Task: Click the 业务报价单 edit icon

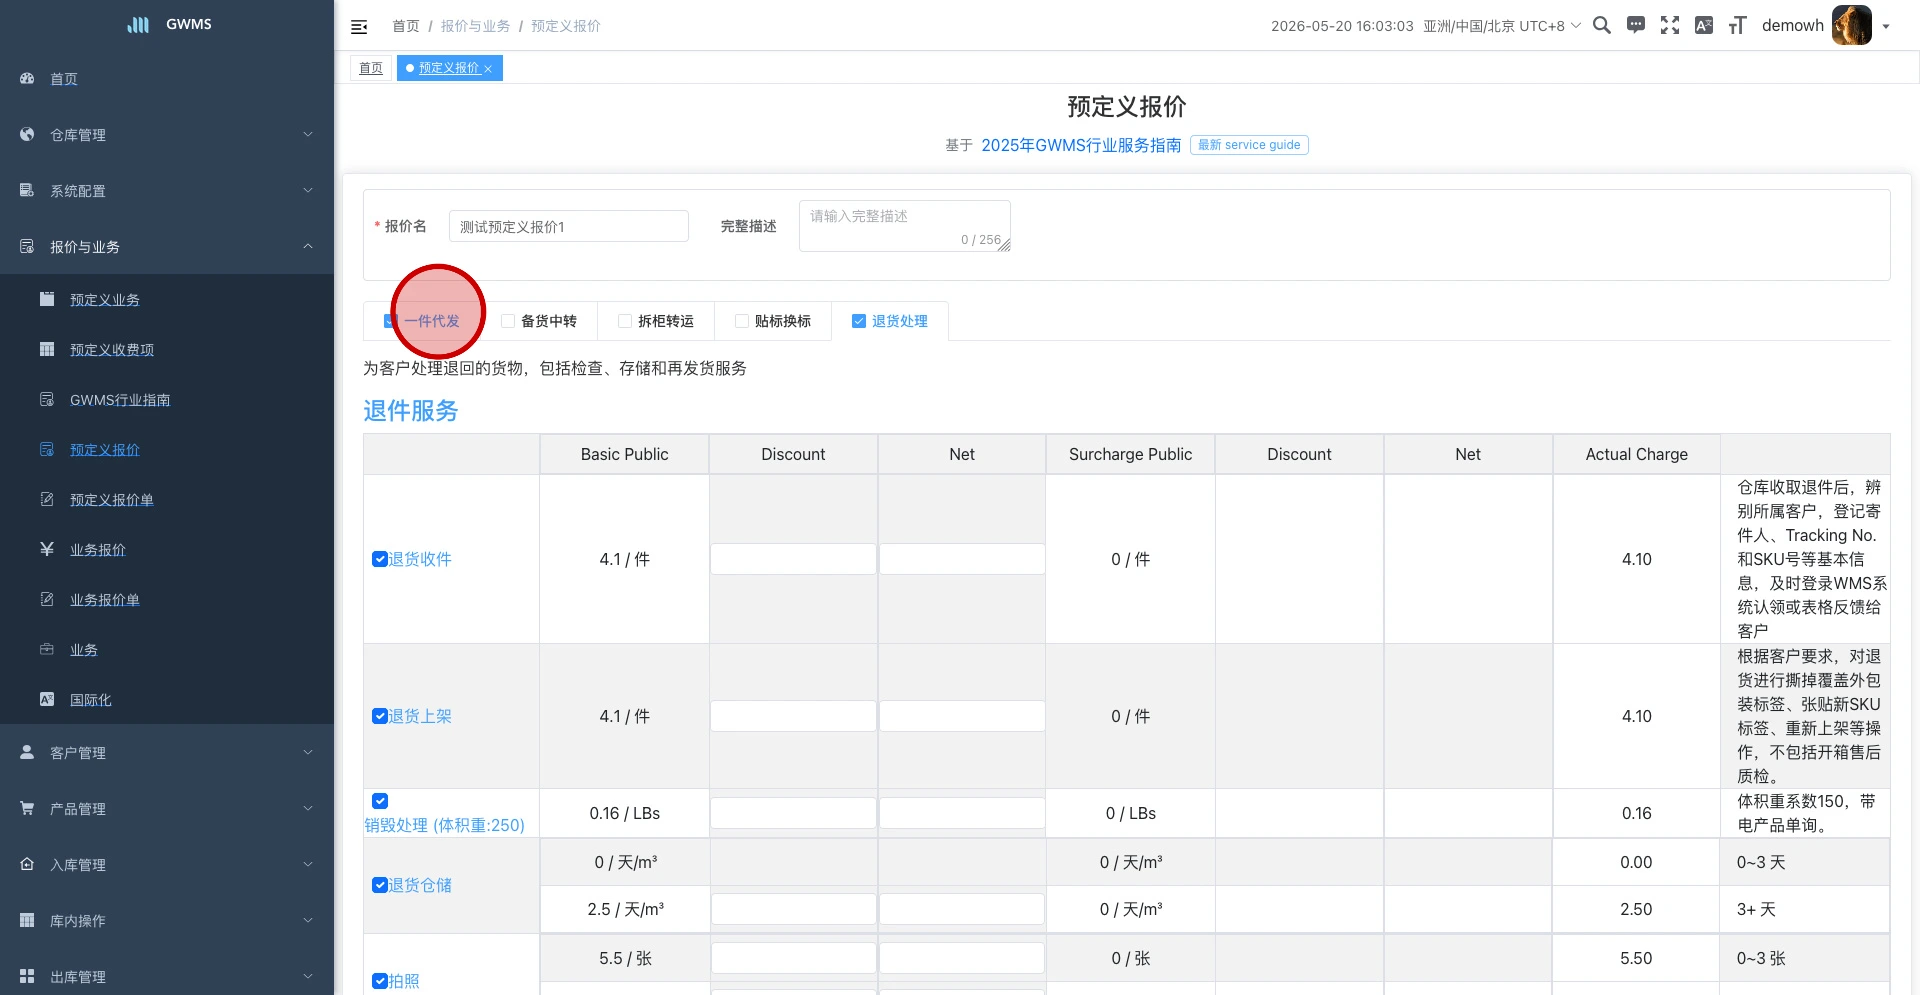Action: (x=47, y=599)
